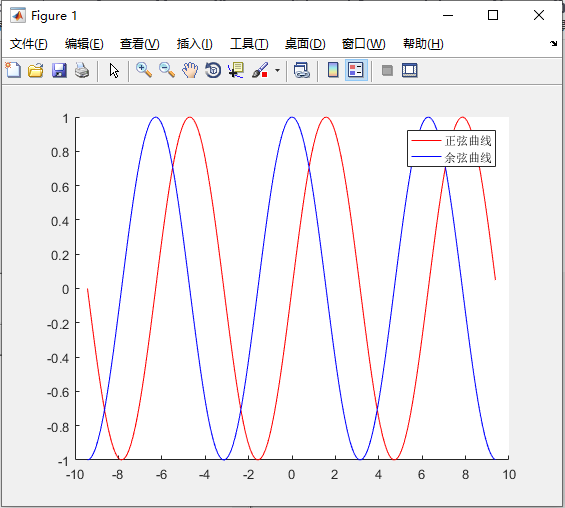Save the figure with the floppy icon
Image resolution: width=565 pixels, height=508 pixels.
tap(59, 70)
